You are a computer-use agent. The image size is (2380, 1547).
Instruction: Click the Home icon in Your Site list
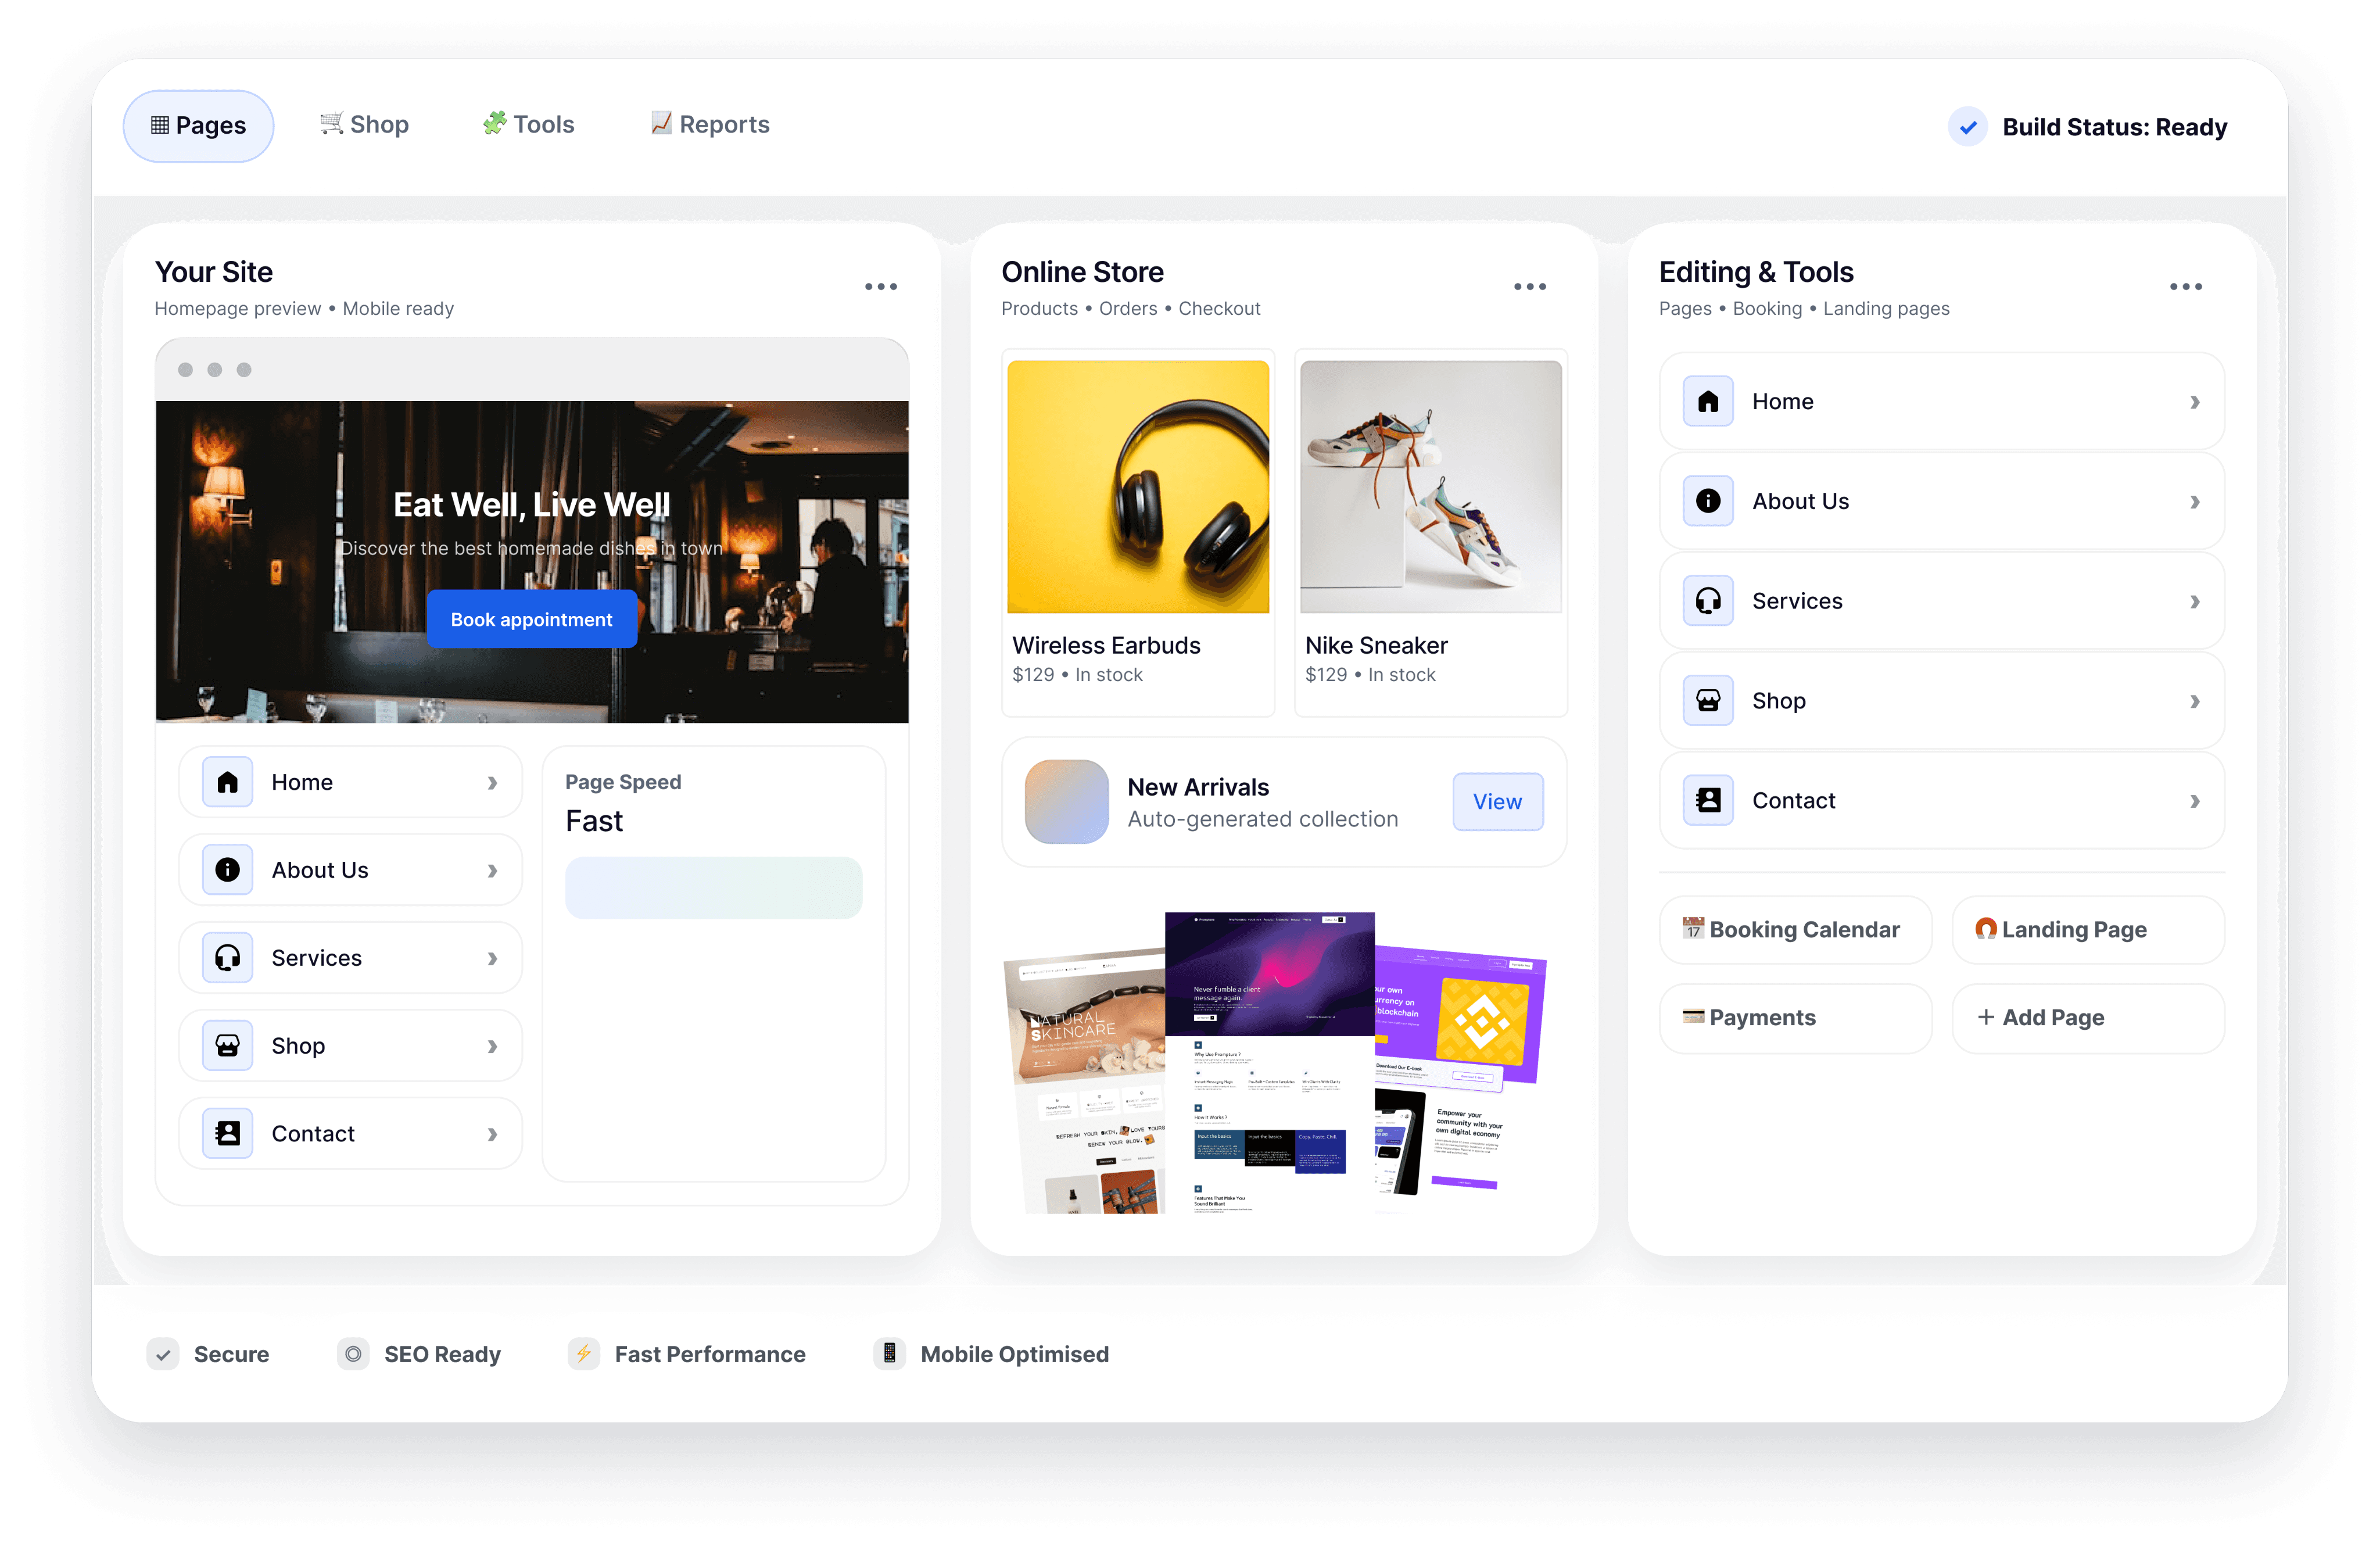[x=227, y=782]
